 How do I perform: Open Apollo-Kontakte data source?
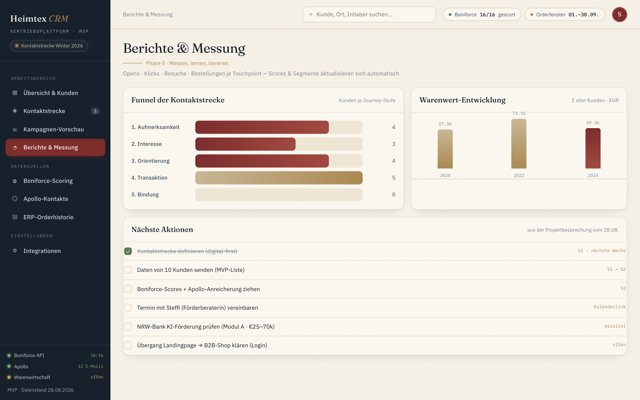click(55, 199)
